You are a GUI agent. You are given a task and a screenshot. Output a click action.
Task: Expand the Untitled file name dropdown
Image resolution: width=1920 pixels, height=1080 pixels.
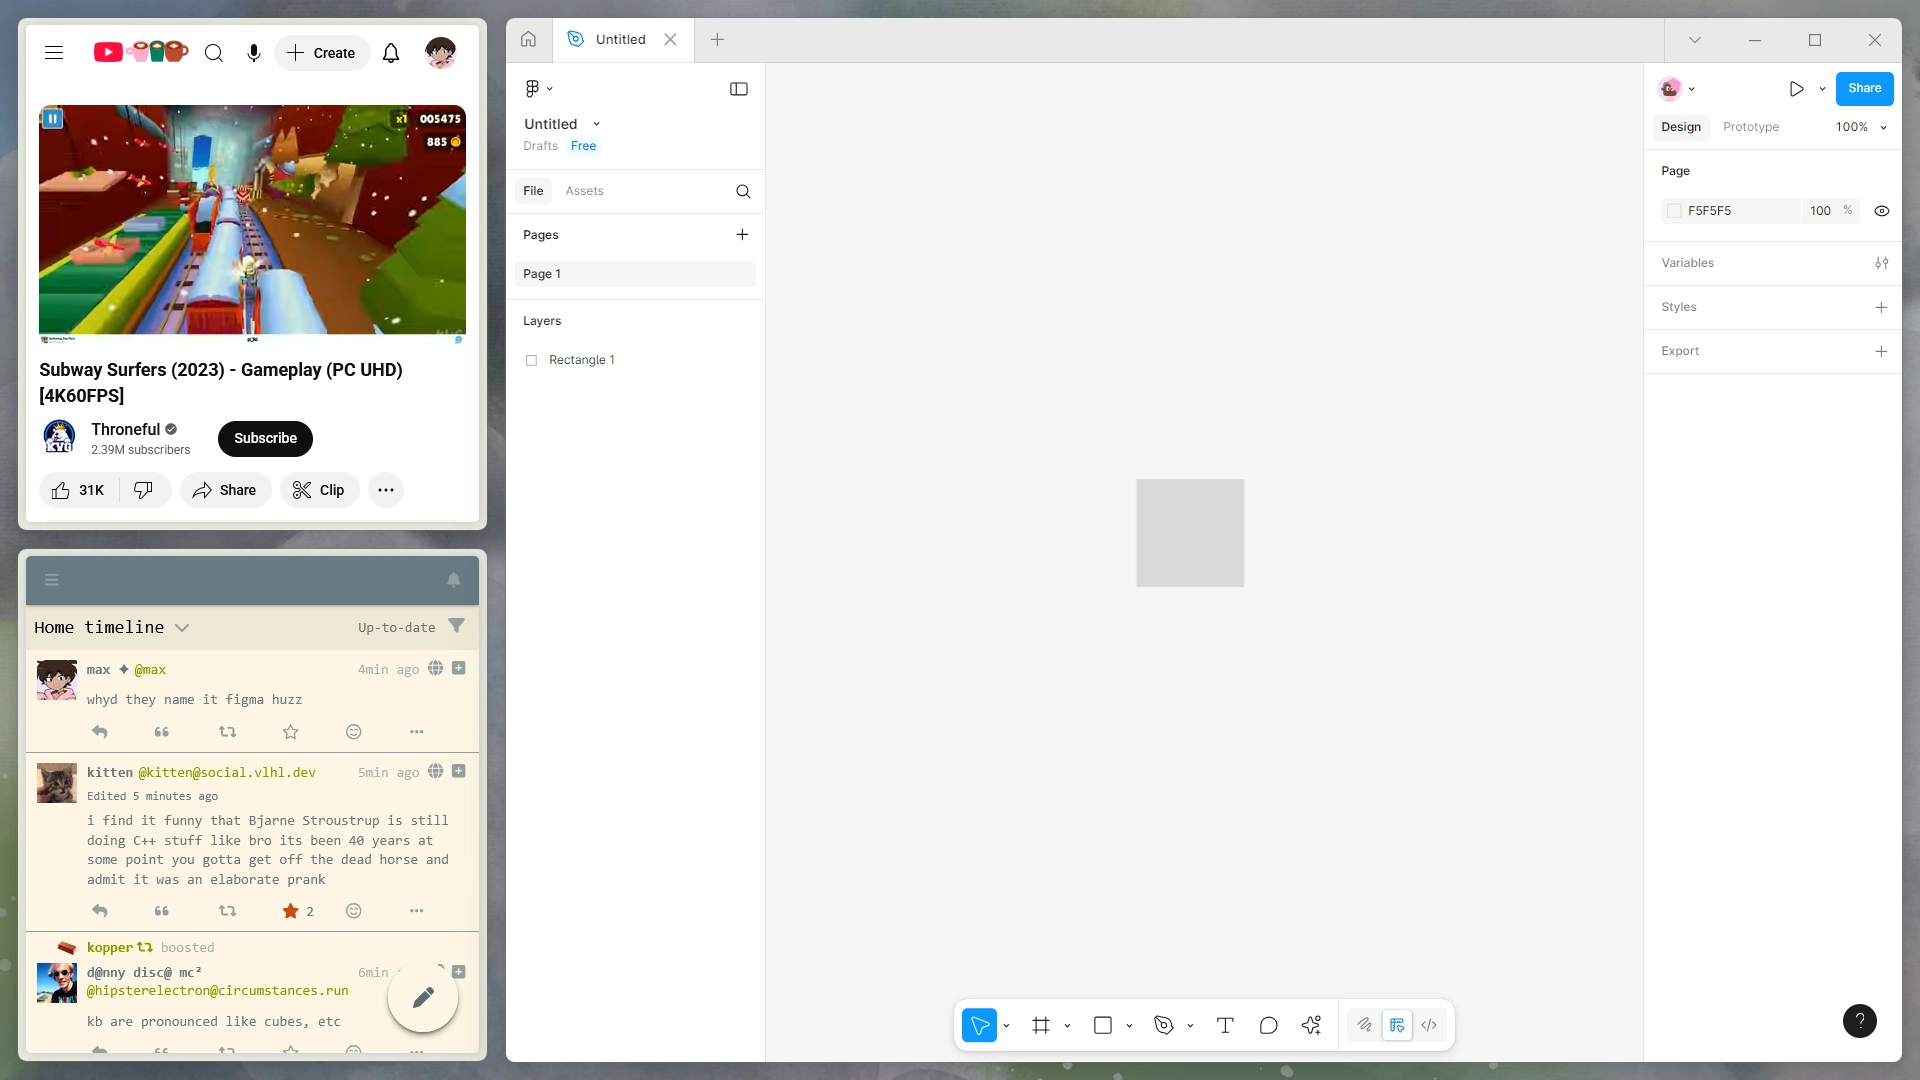coord(597,124)
